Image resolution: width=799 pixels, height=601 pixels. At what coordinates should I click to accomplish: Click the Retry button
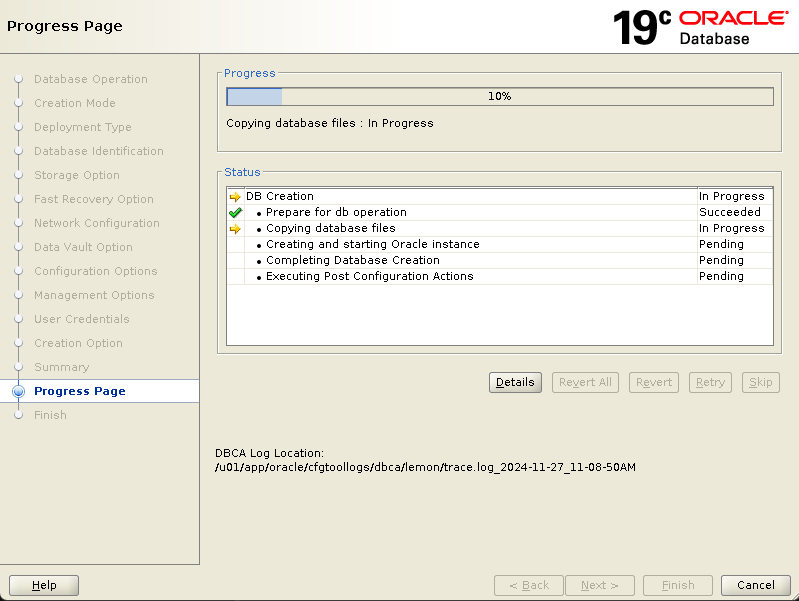(710, 382)
